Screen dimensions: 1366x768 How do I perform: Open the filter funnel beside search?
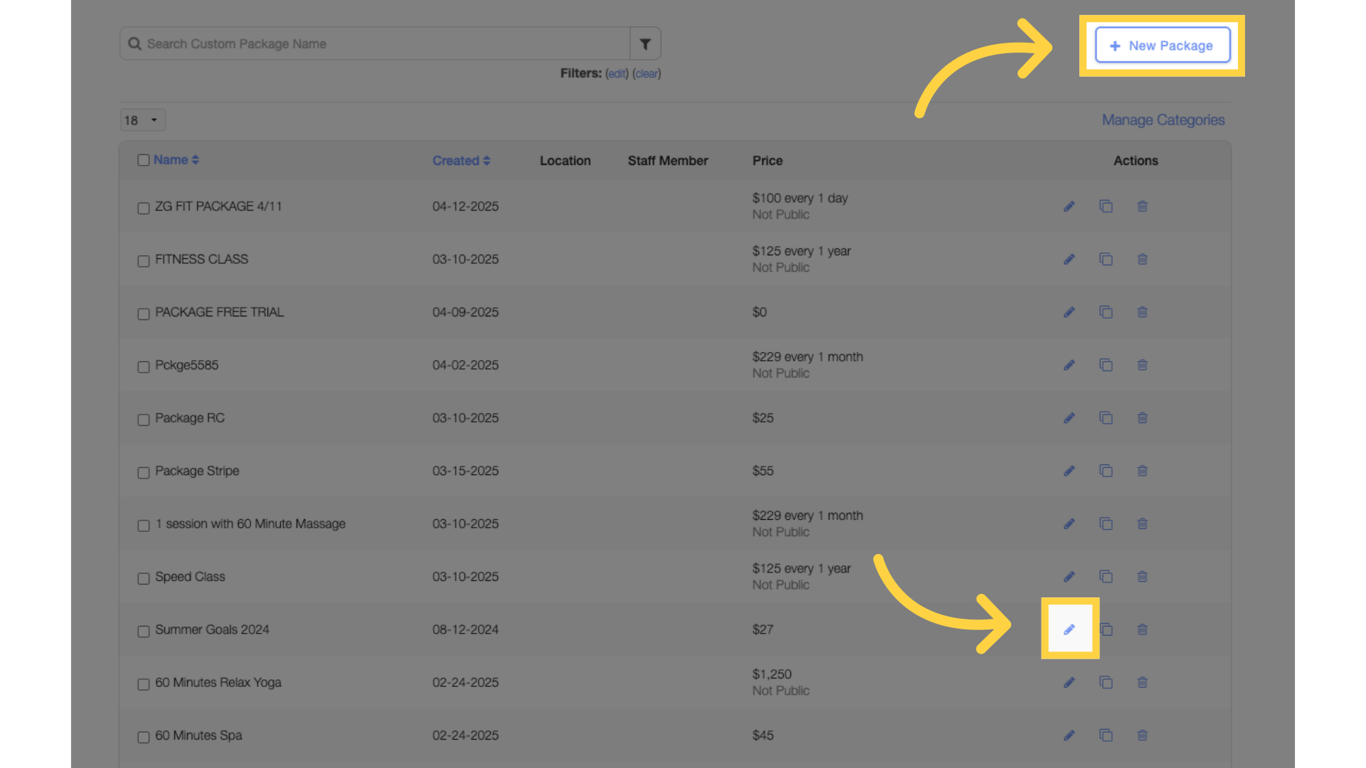[x=645, y=44]
